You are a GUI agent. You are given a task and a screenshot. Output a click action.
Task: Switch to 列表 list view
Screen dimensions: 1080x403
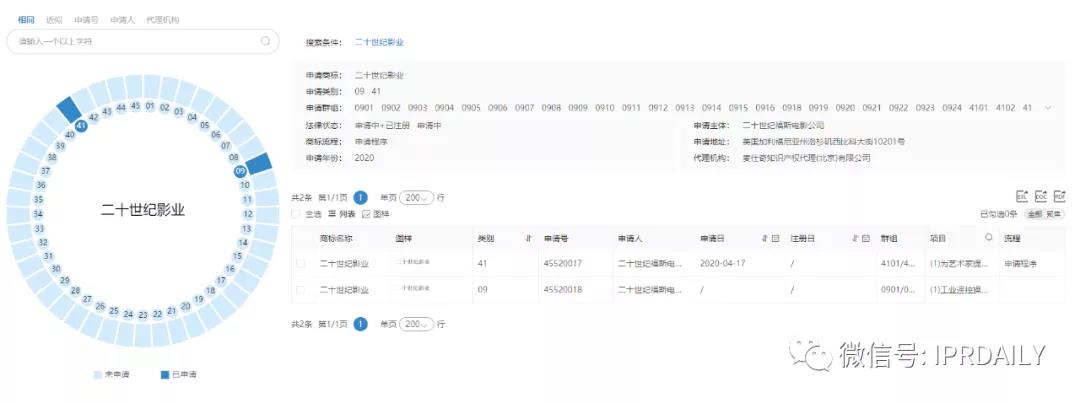[x=342, y=214]
